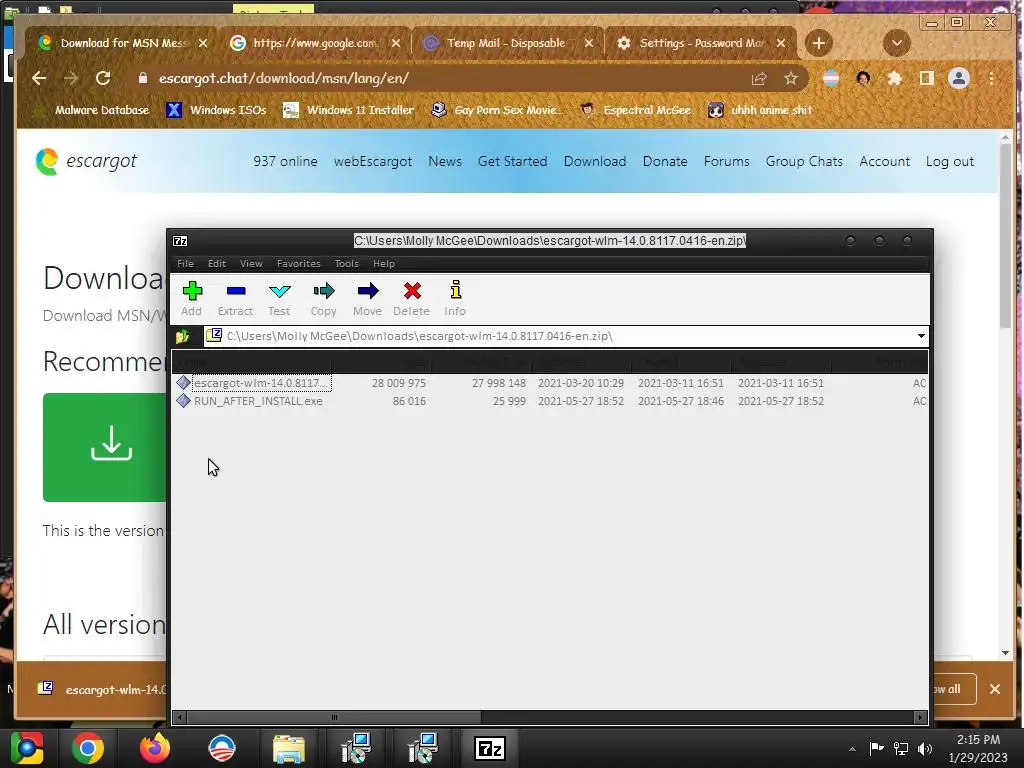This screenshot has height=768, width=1024.
Task: Show hidden system tray icons
Action: [852, 749]
